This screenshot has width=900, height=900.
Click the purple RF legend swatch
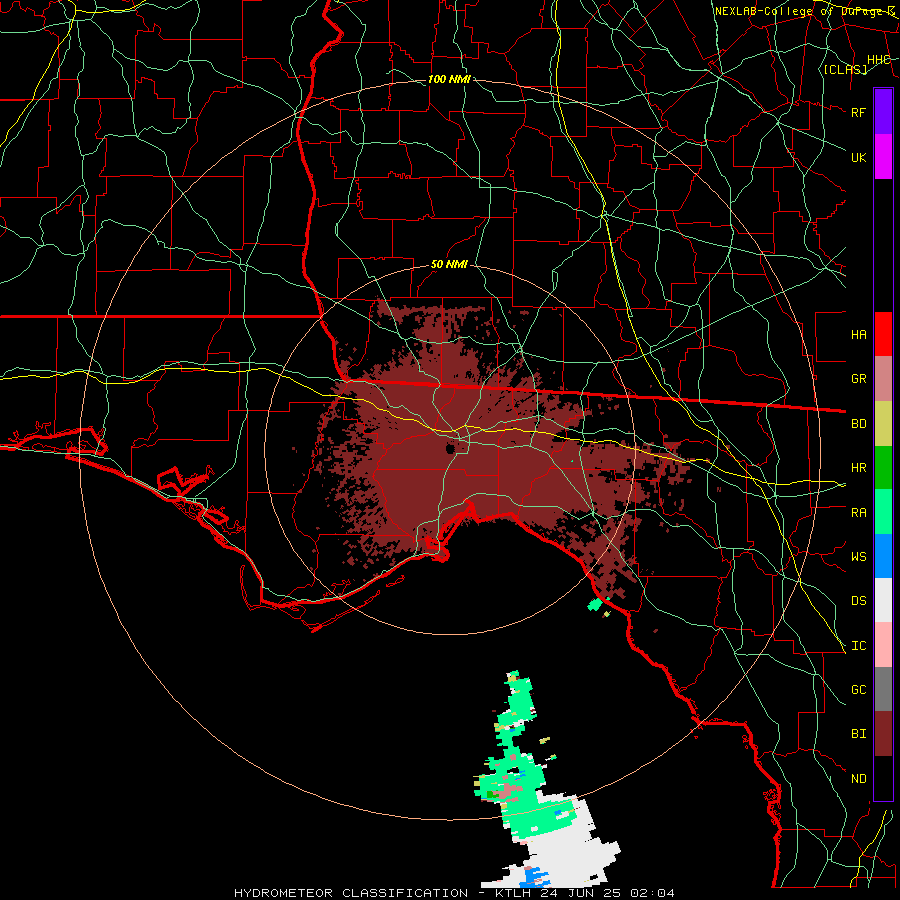883,112
